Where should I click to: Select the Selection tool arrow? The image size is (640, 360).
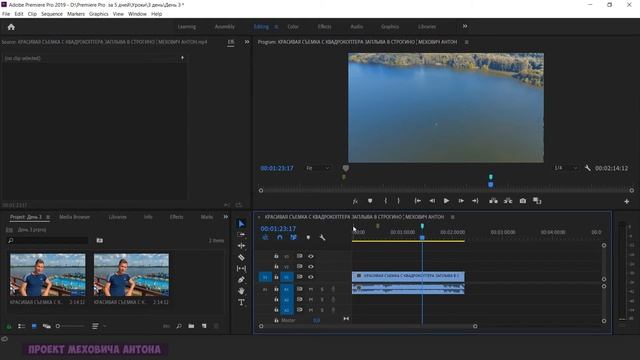[241, 224]
